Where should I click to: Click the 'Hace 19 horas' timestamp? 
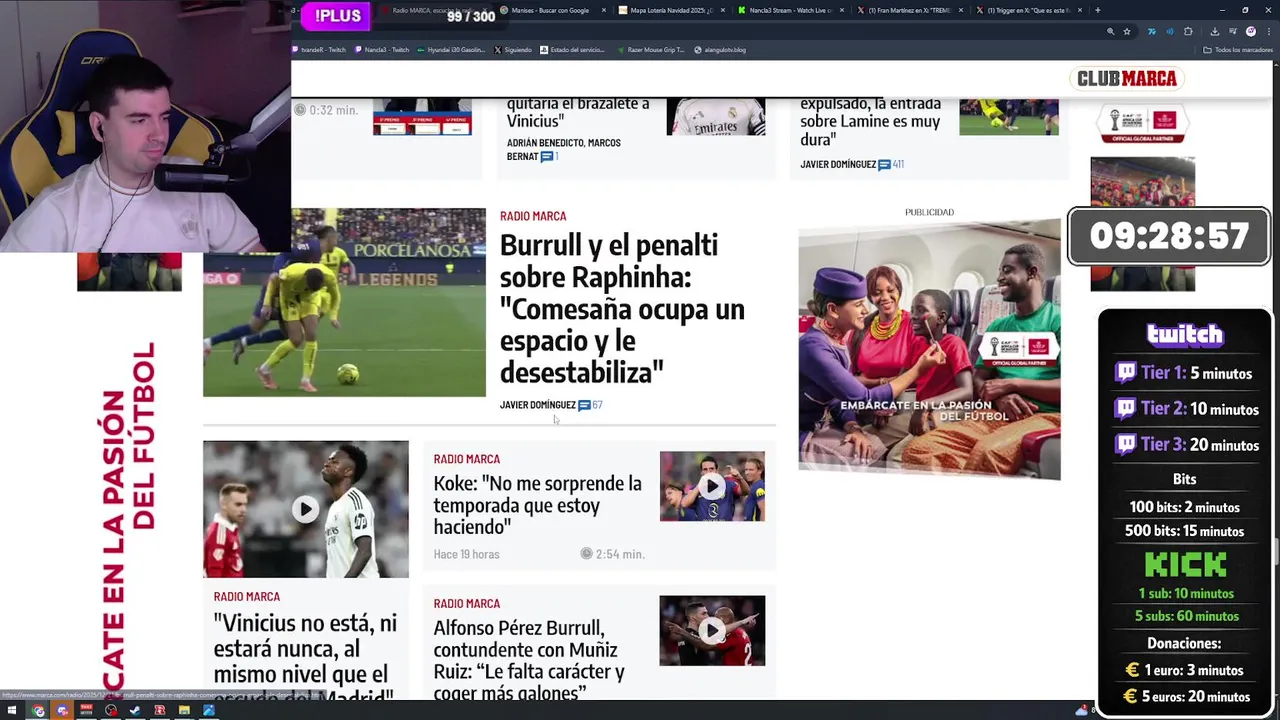pyautogui.click(x=466, y=554)
